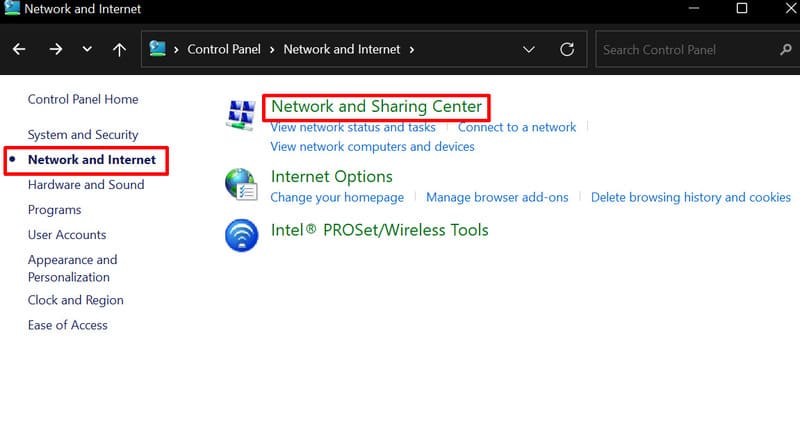Select Control Panel breadcrumb
Image resolution: width=800 pixels, height=435 pixels.
coord(224,49)
